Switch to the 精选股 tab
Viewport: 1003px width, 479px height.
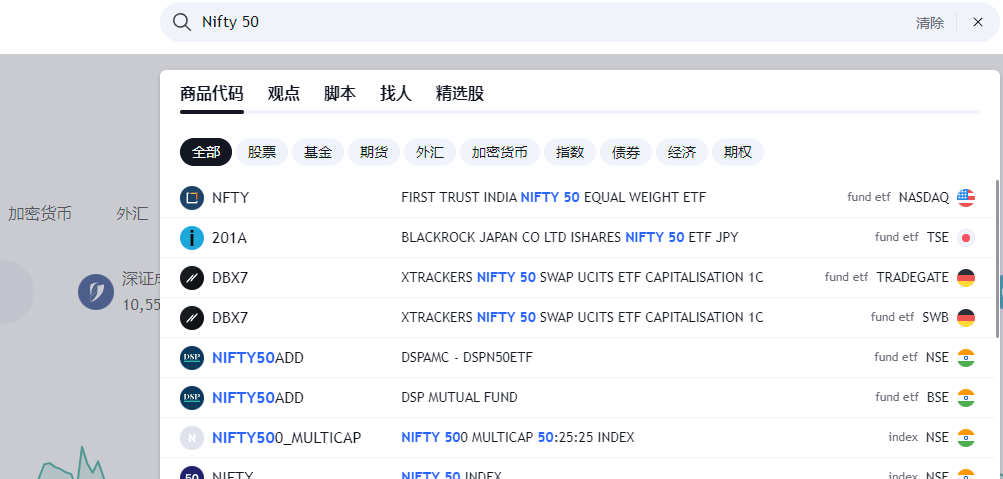pyautogui.click(x=460, y=93)
